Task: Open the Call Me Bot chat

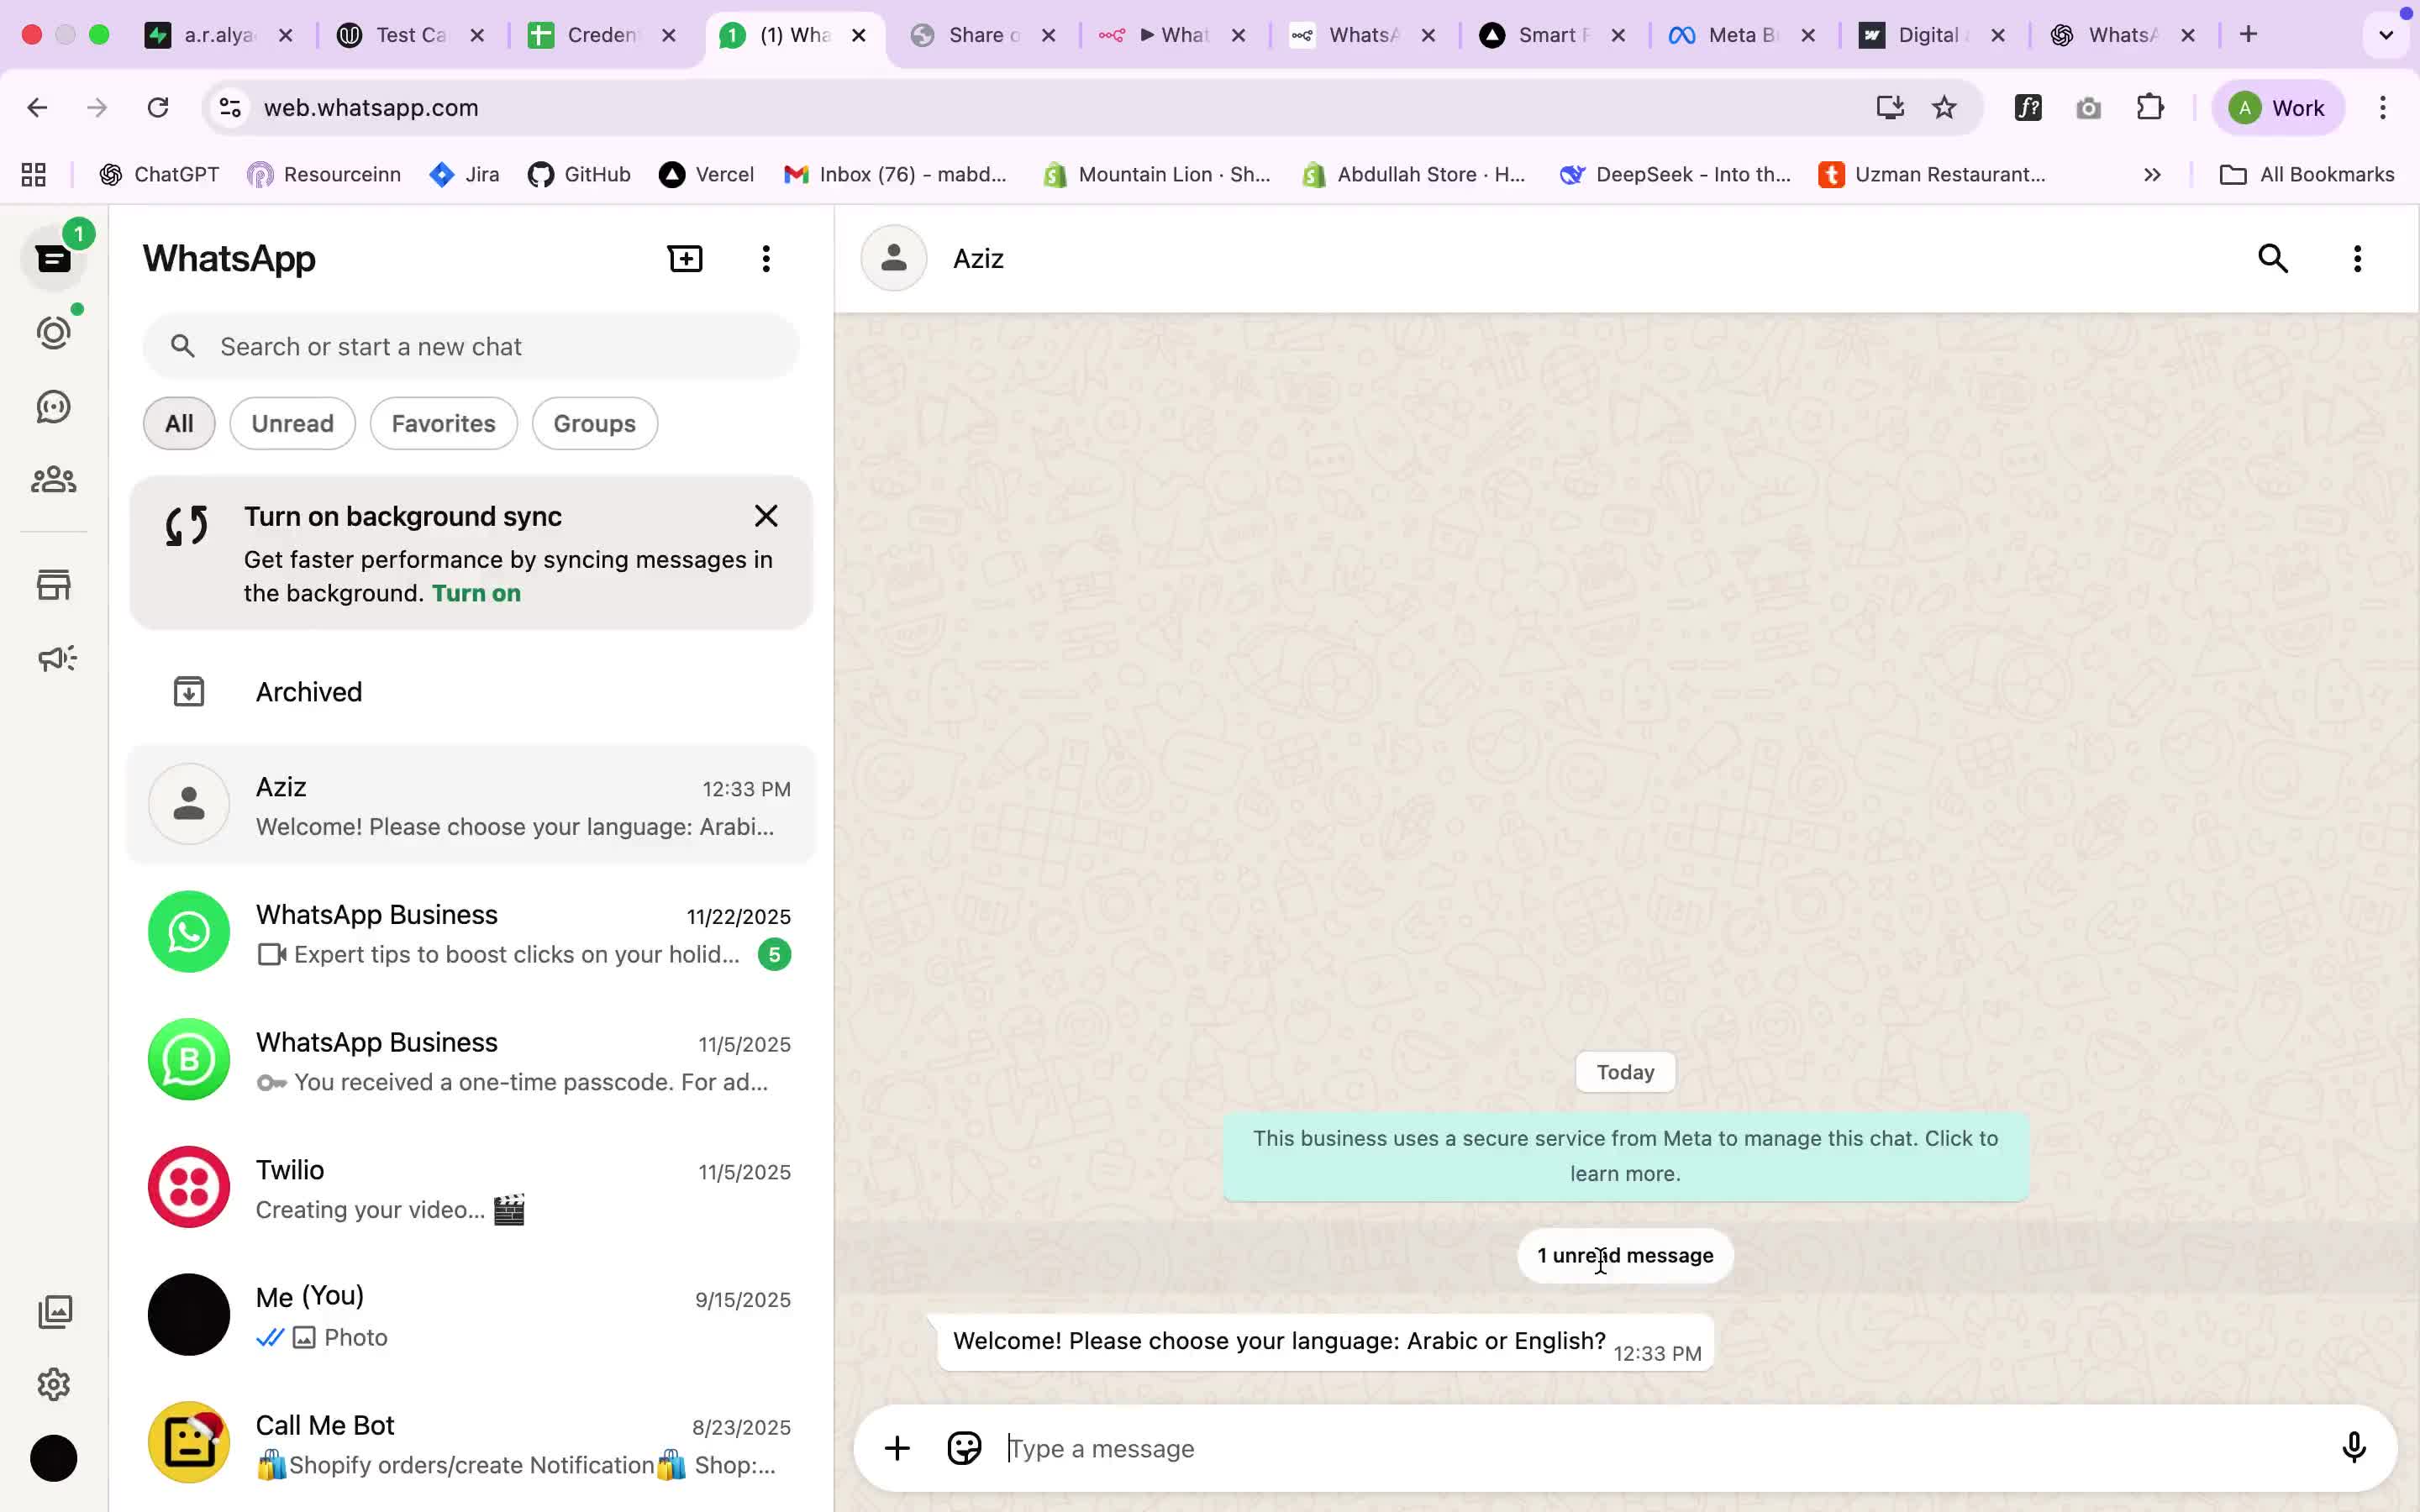Action: [x=471, y=1443]
